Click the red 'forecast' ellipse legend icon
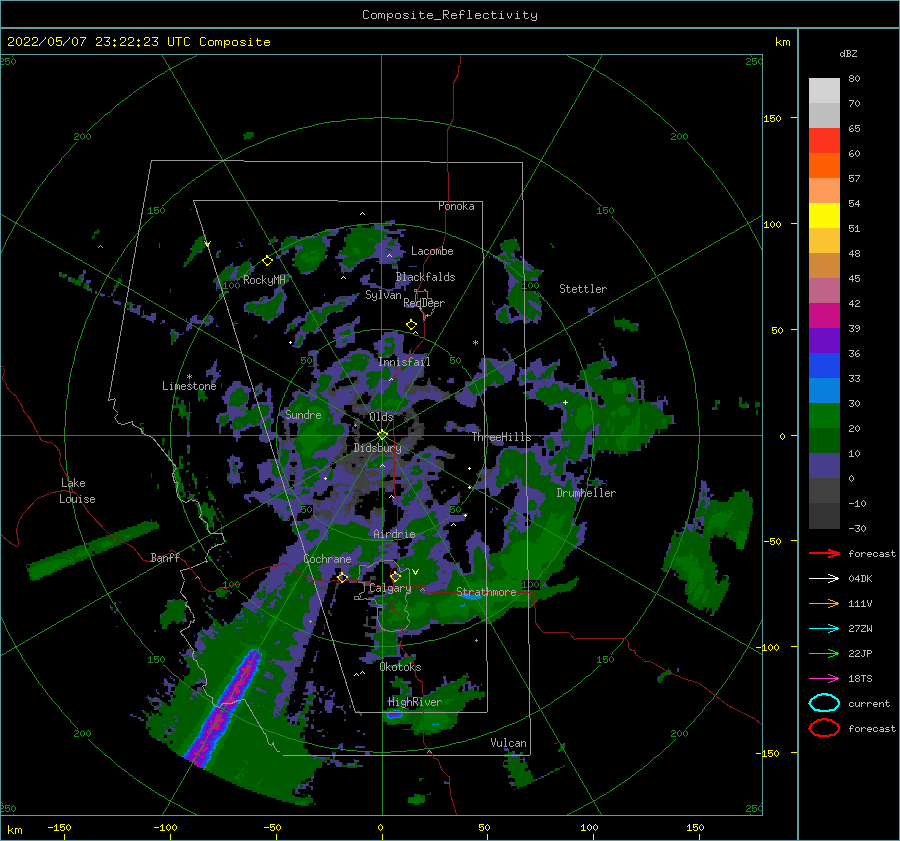 click(x=824, y=728)
